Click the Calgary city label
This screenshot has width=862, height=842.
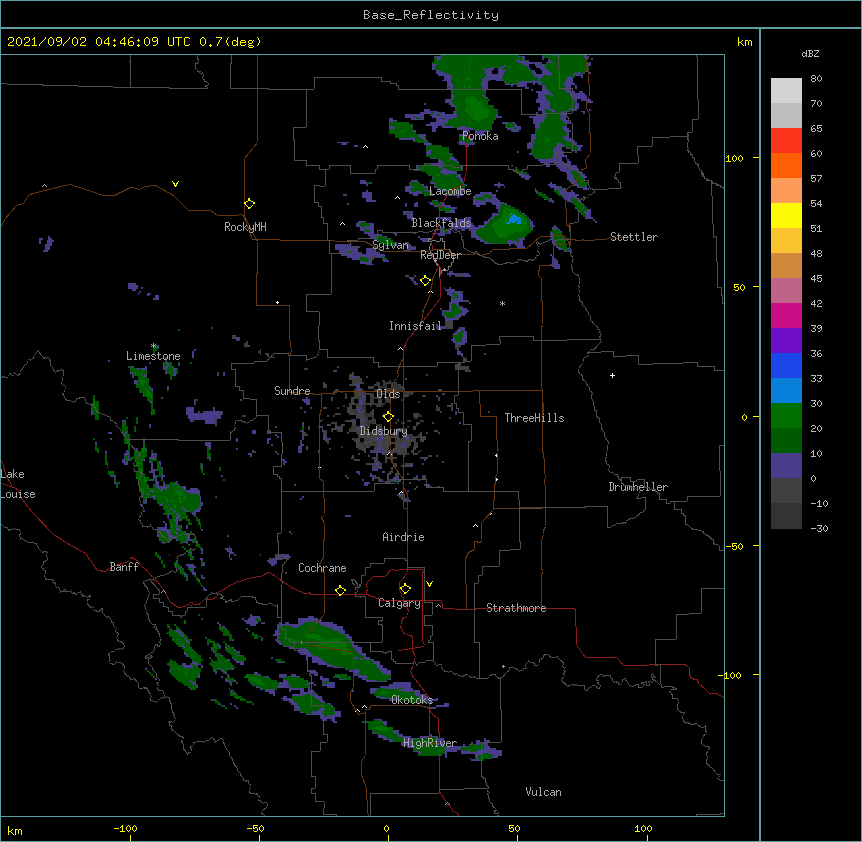click(x=399, y=603)
